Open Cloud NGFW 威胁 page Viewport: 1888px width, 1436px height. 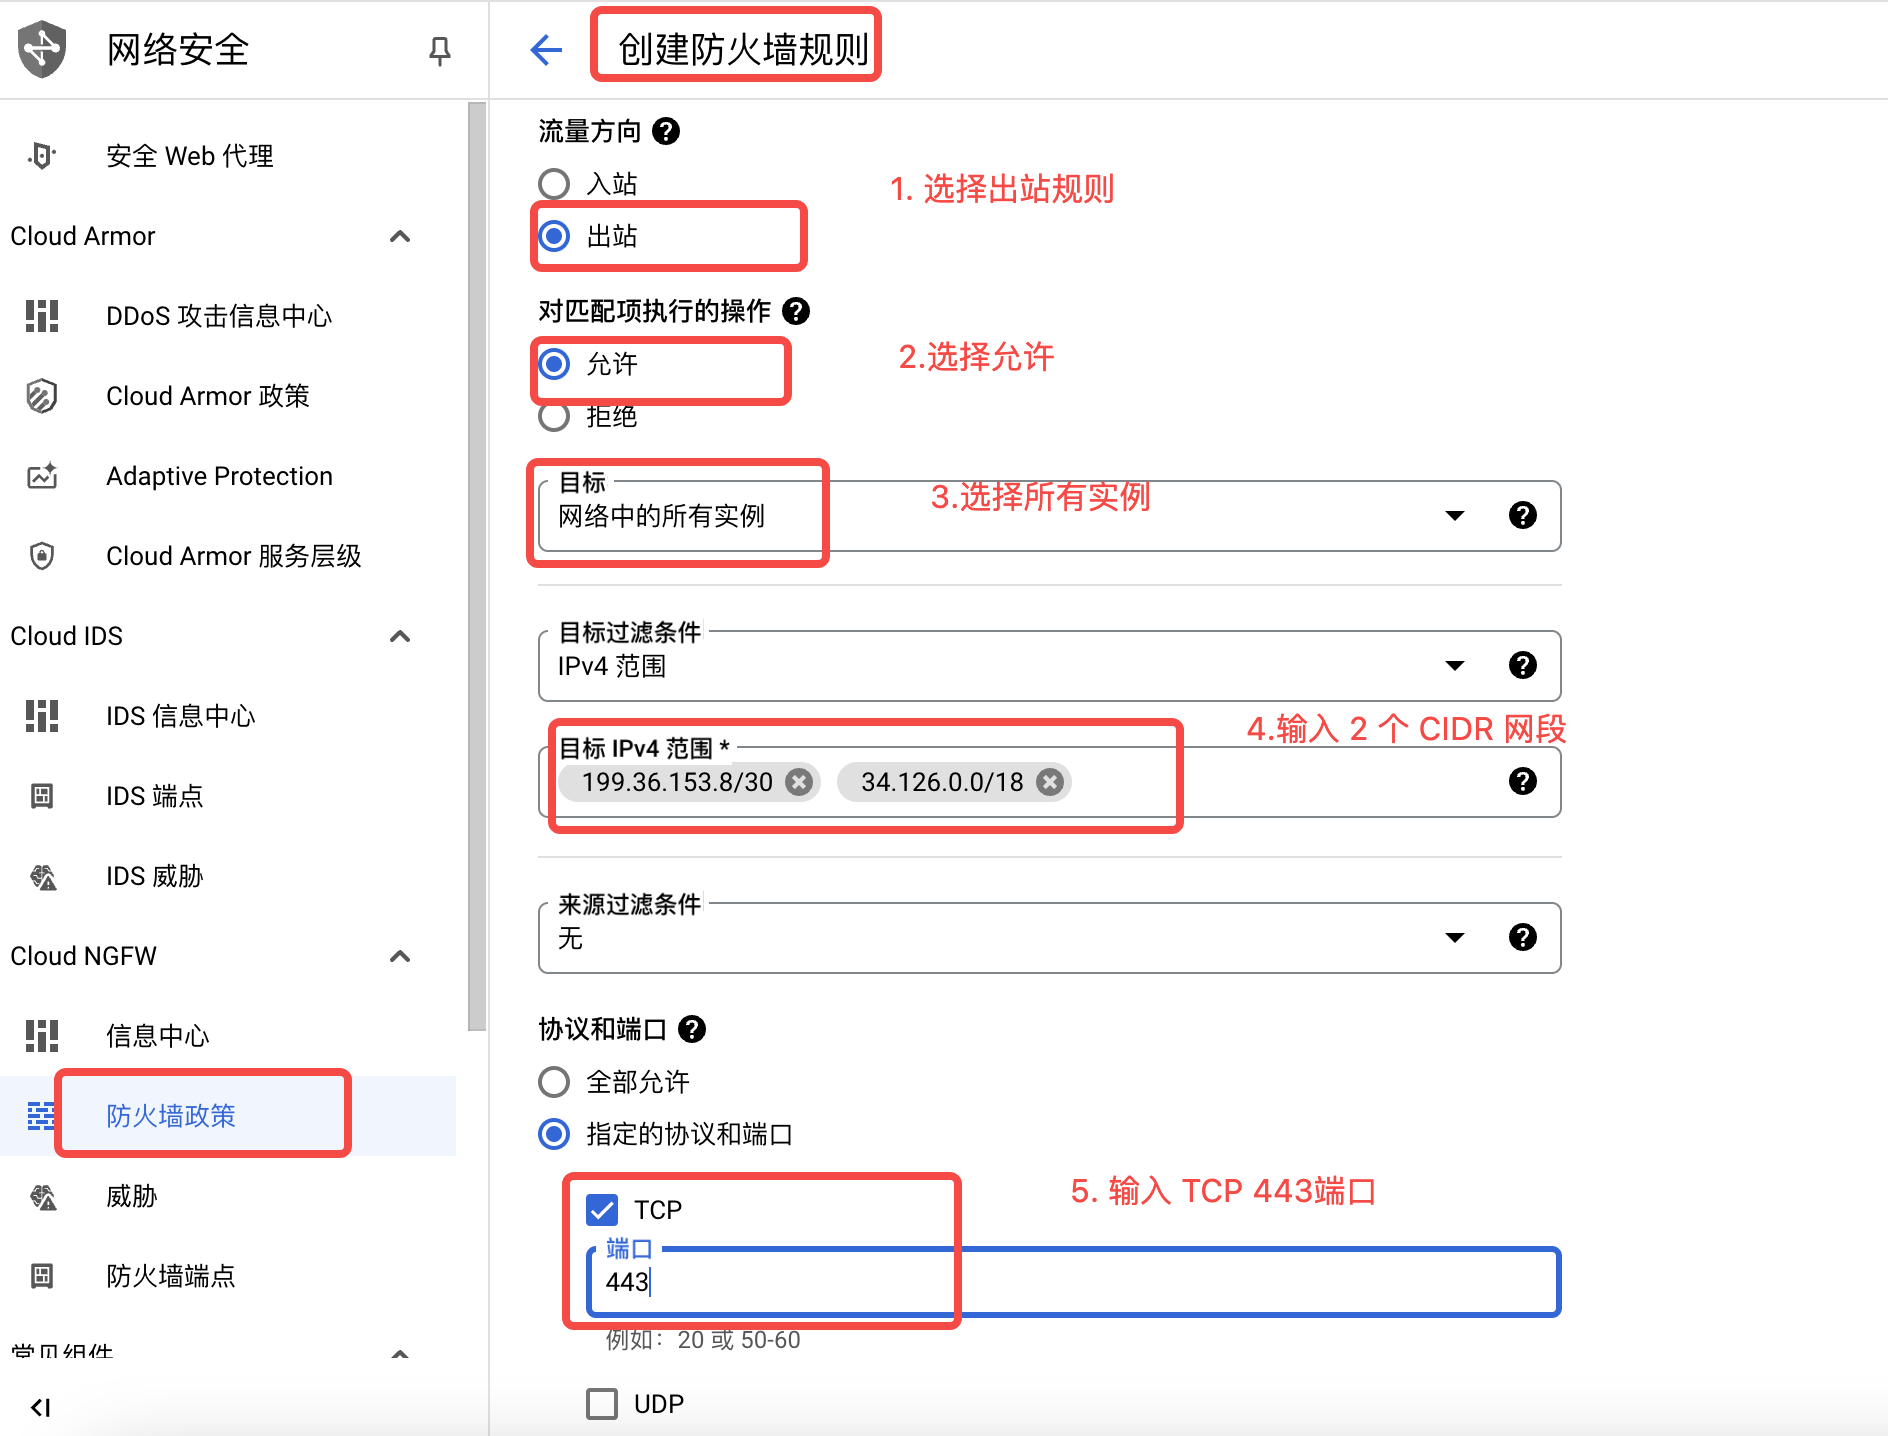[228, 1196]
